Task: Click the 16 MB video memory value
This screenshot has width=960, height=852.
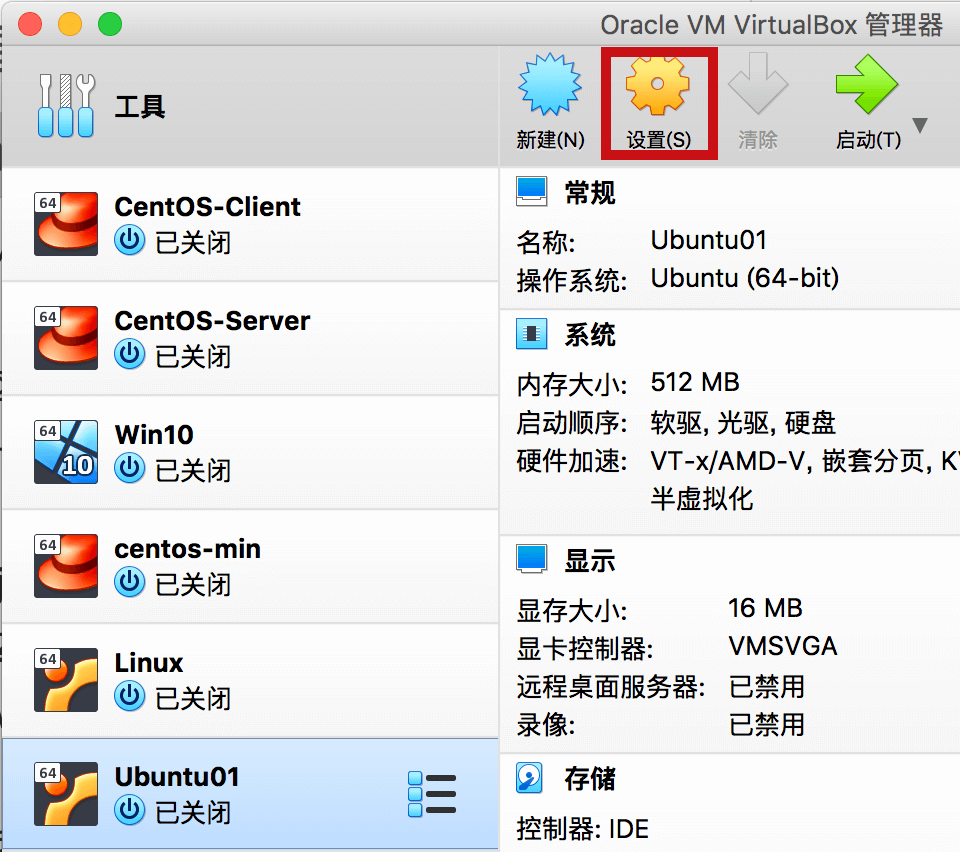Action: click(765, 608)
